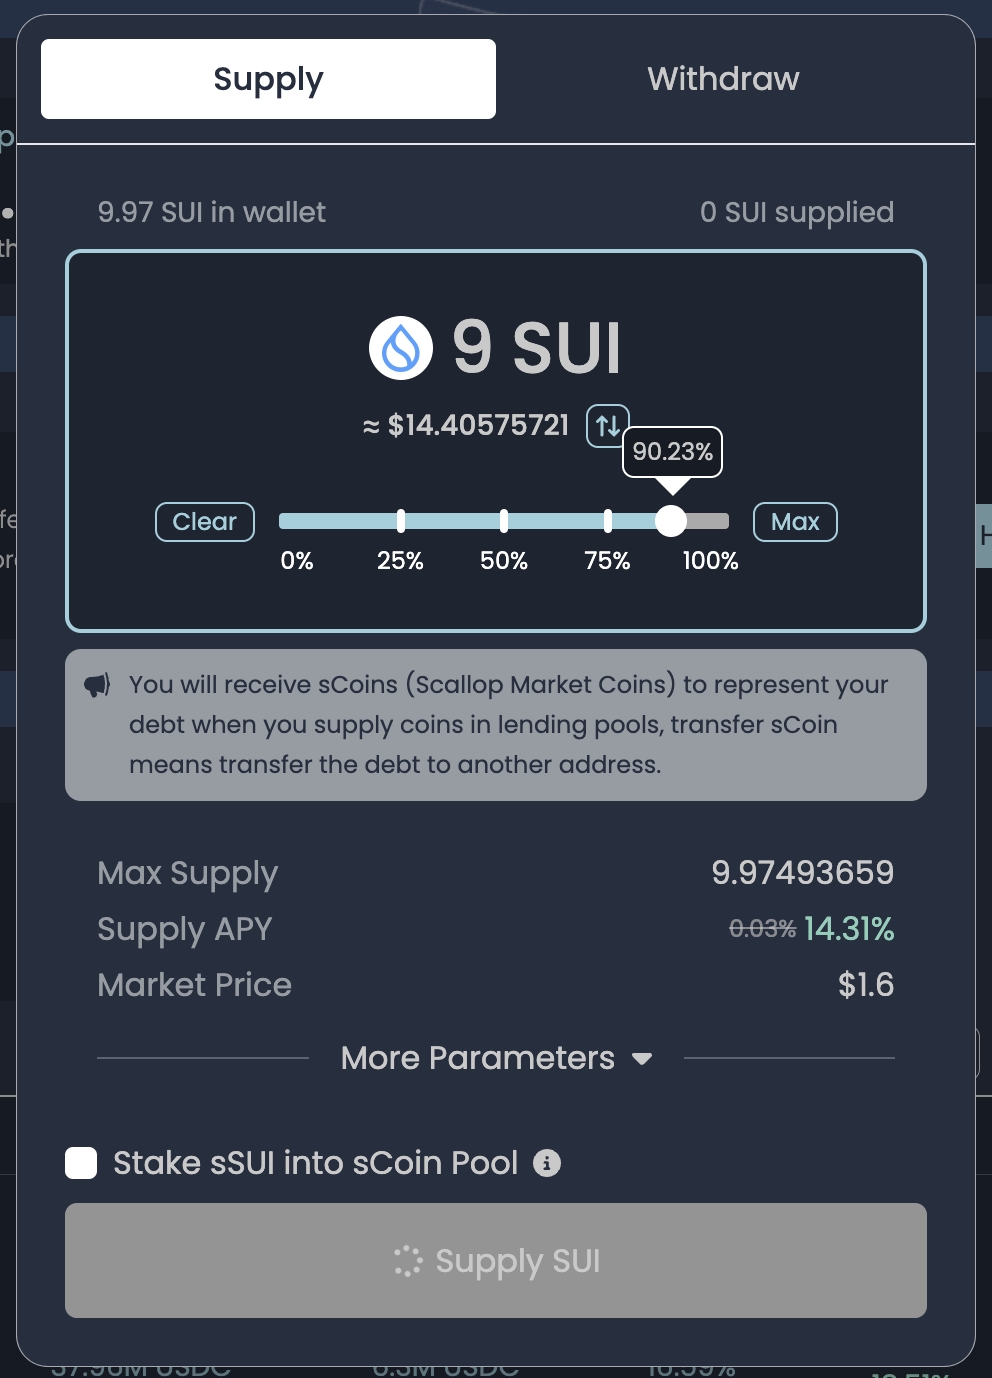Click the slider handle at 90.23%

(671, 521)
